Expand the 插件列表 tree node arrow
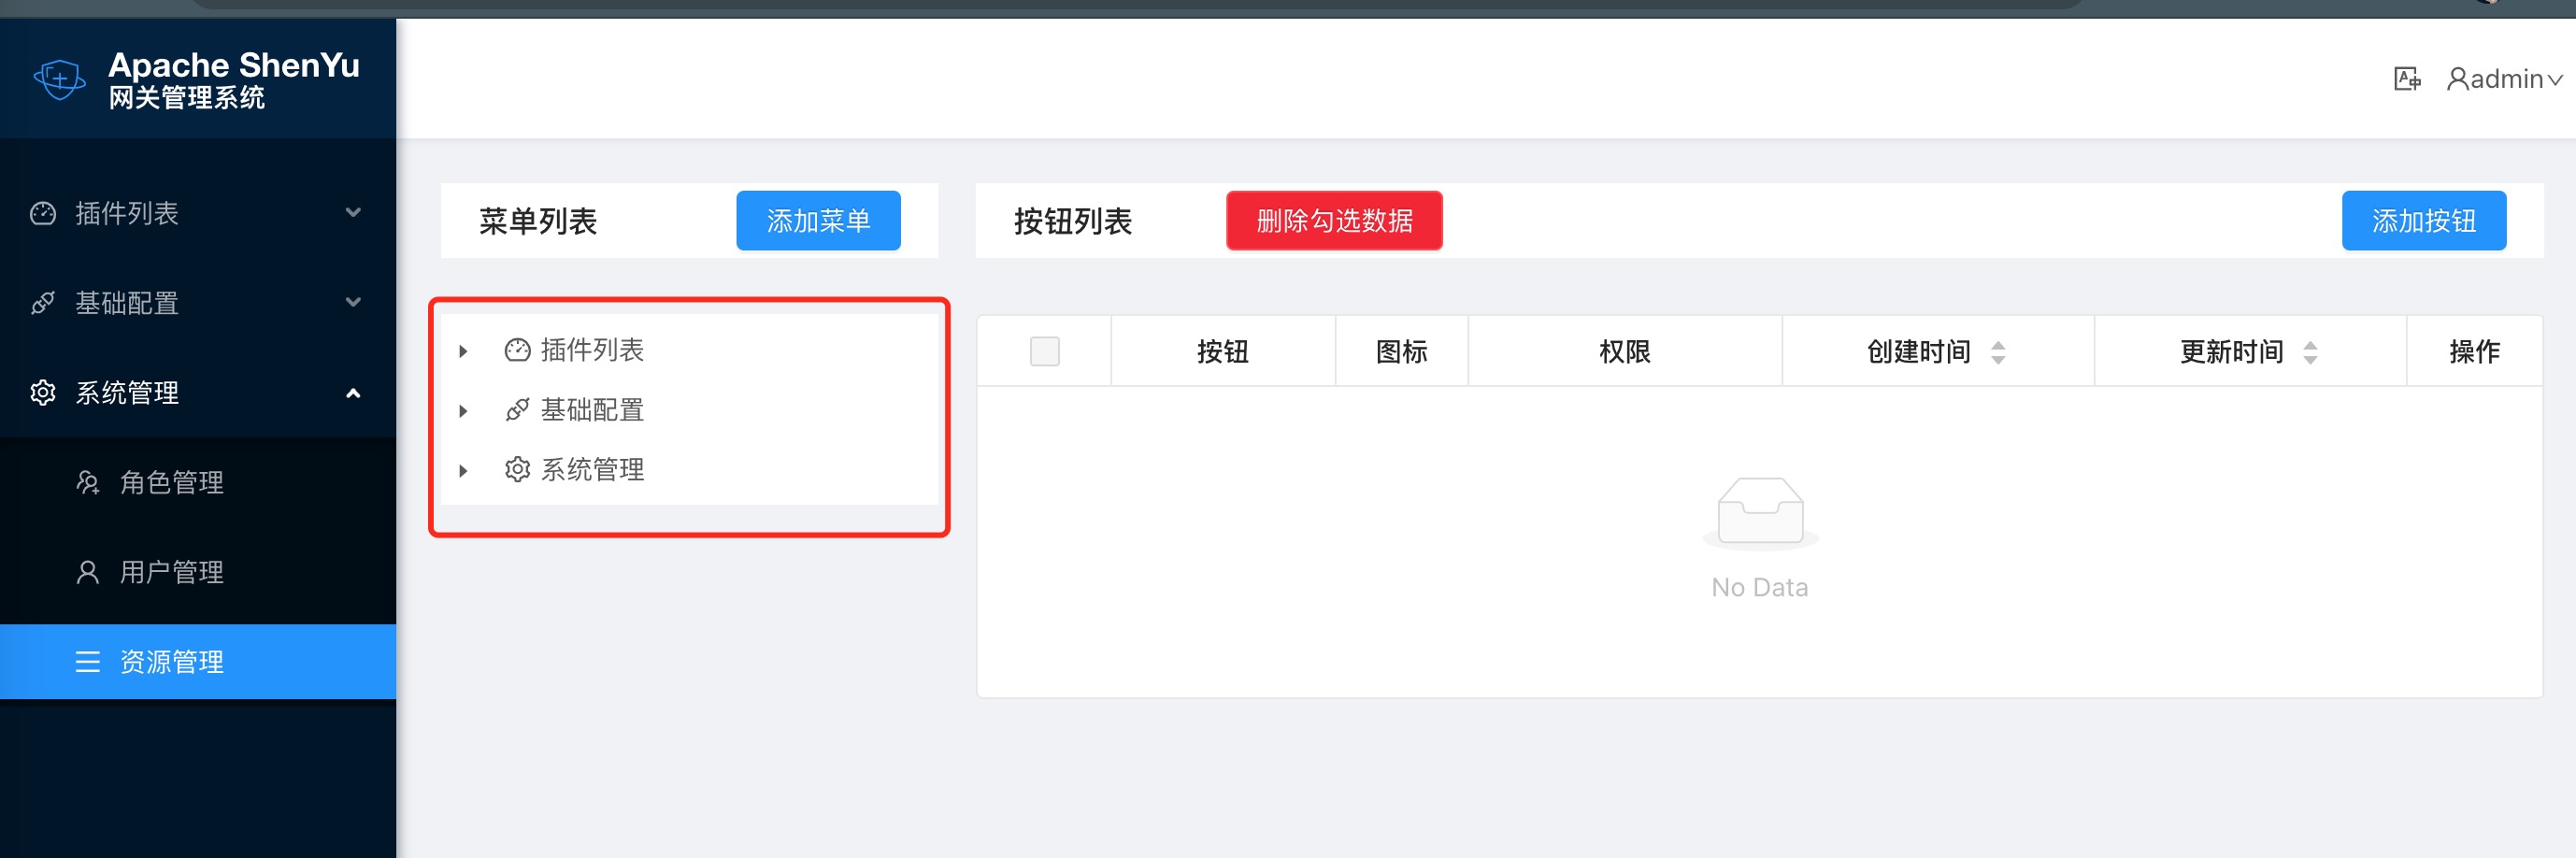The image size is (2576, 858). (x=463, y=351)
